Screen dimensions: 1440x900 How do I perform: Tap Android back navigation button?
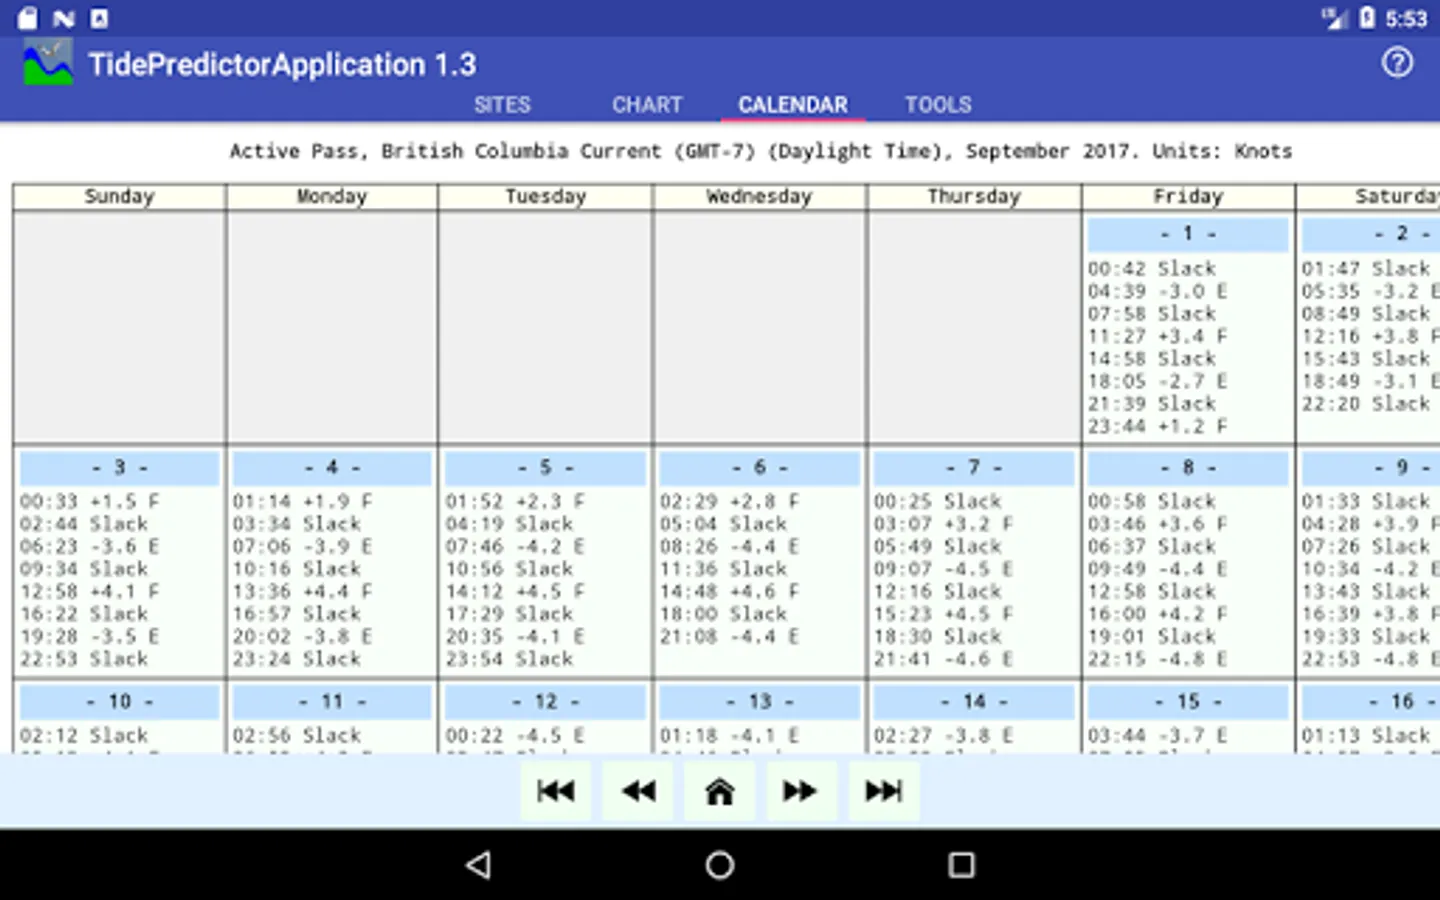tap(479, 865)
